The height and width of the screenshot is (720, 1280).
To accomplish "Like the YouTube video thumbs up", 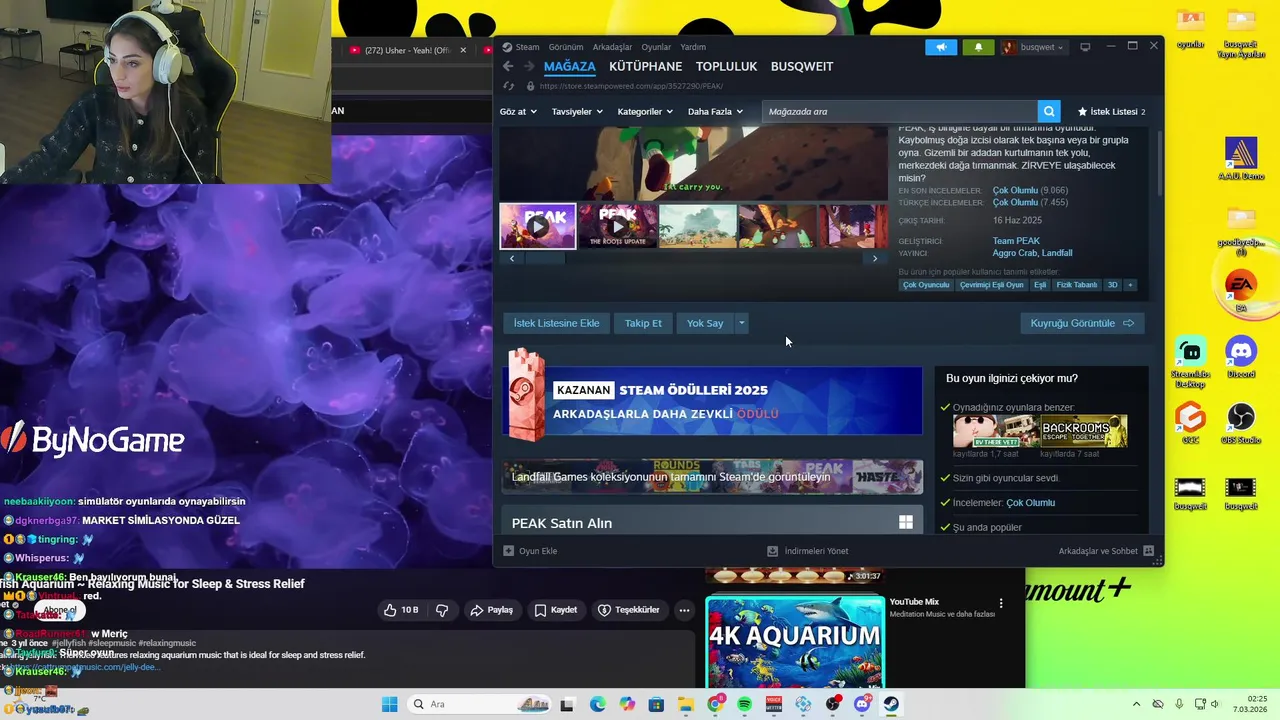I will coord(403,610).
